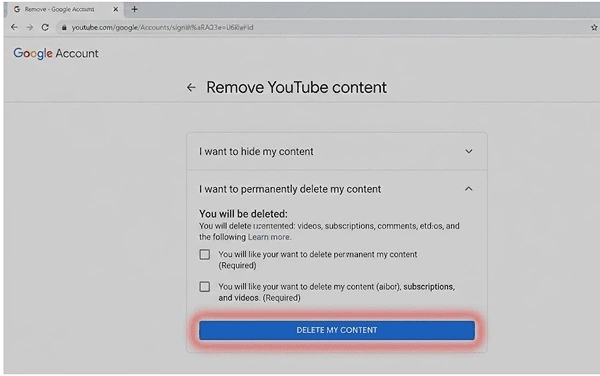Open a new tab with the plus icon
Screen dimensions: 600x376
134,9
